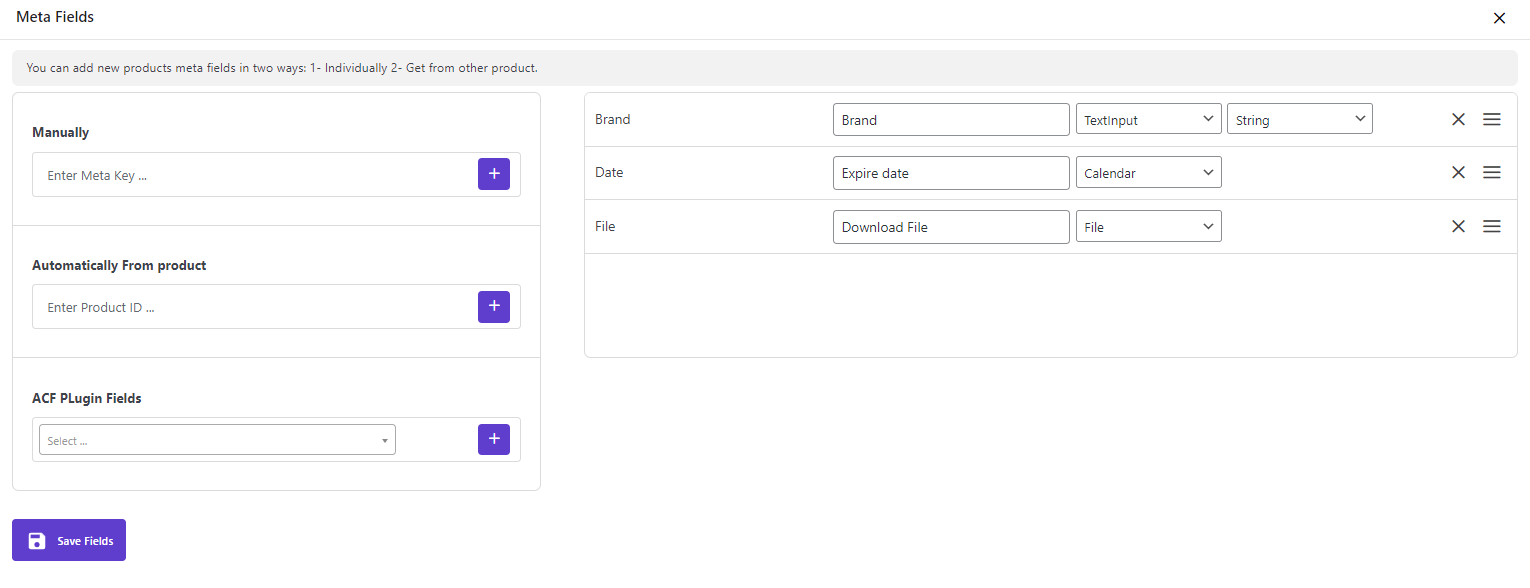Image resolution: width=1530 pixels, height=588 pixels.
Task: Focus the Enter Product ID input
Action: point(255,307)
